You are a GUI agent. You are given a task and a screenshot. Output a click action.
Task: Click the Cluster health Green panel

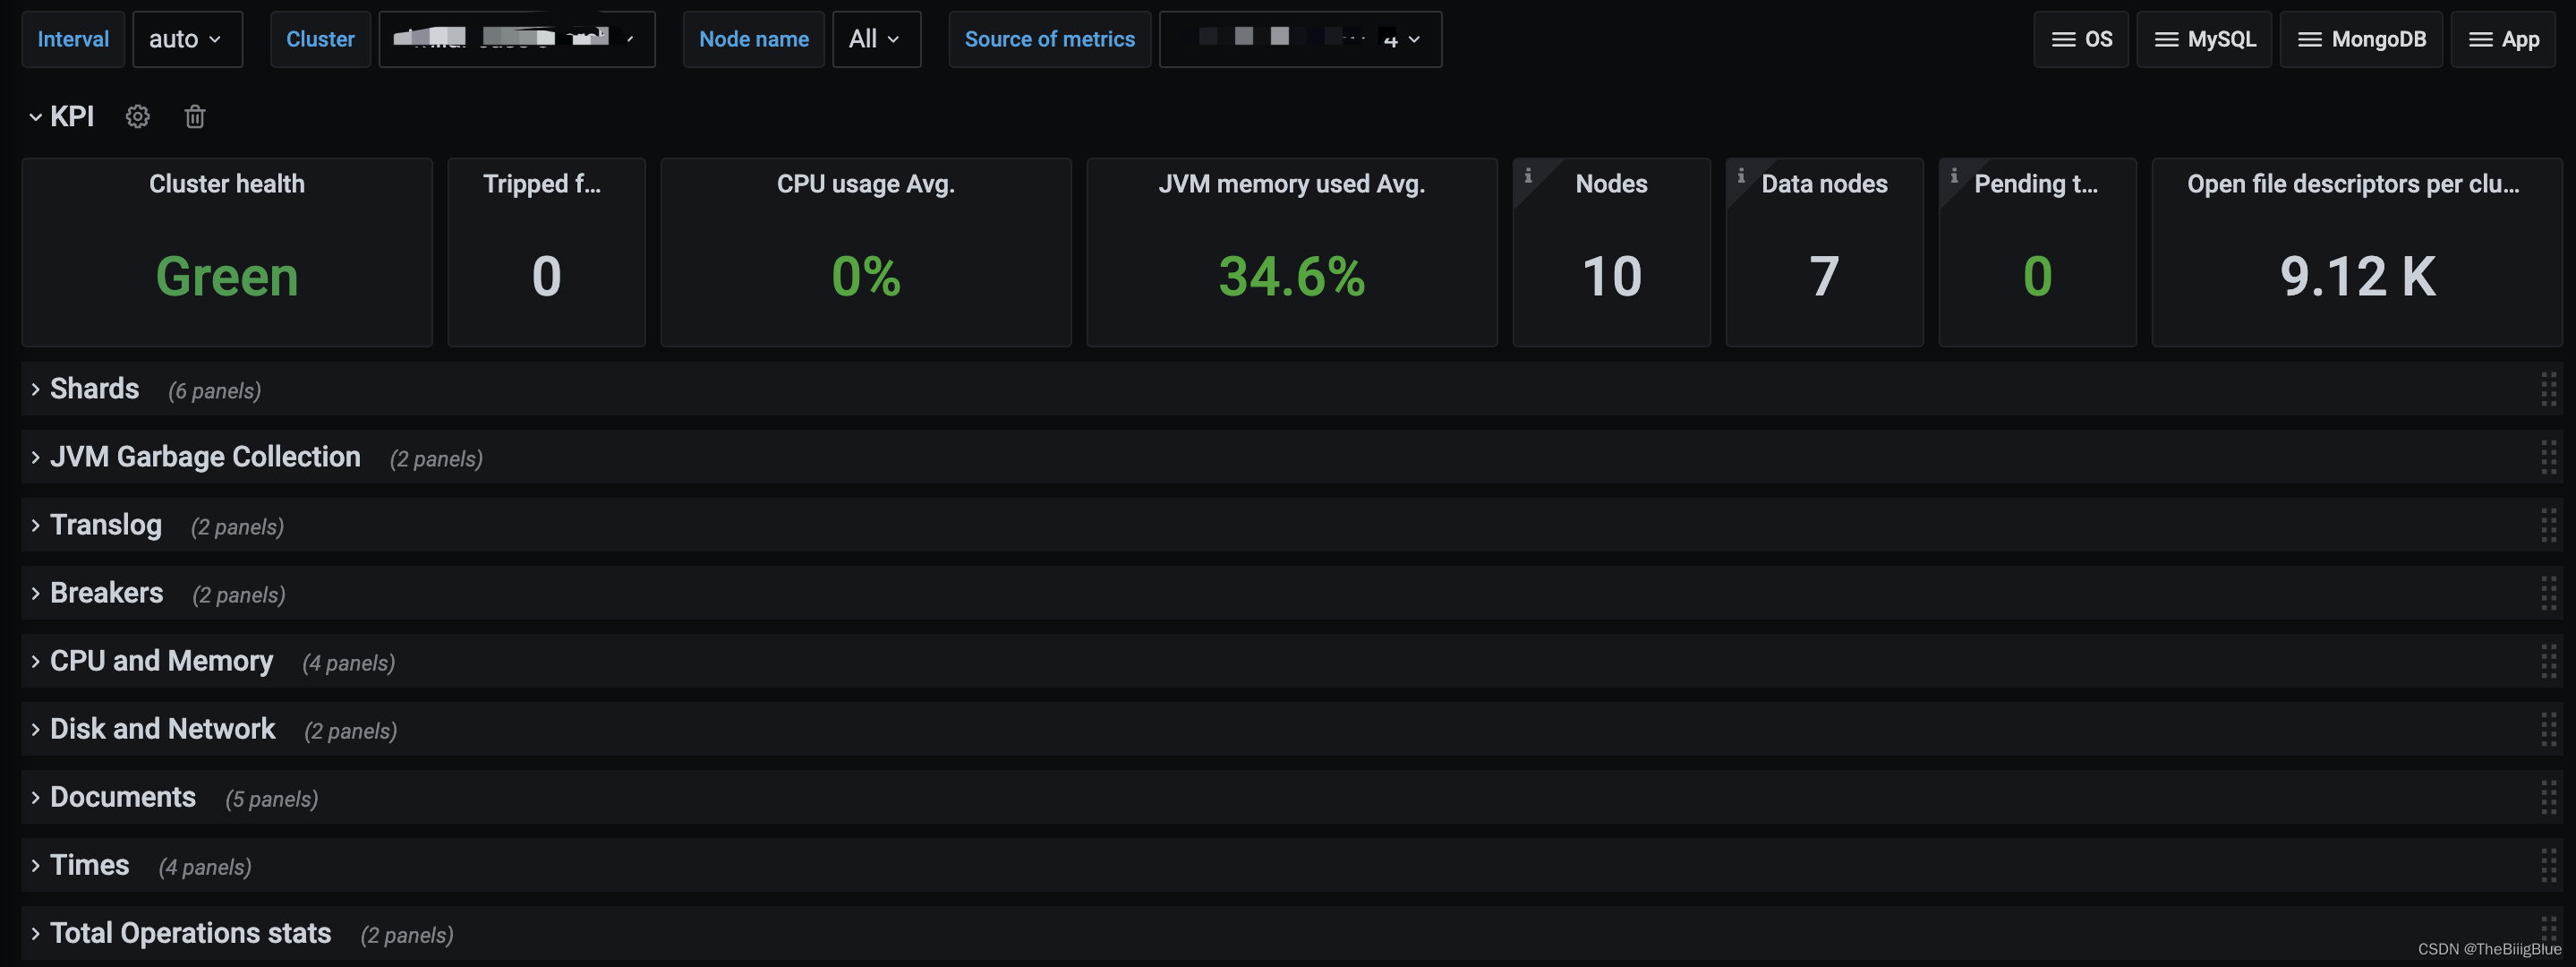click(227, 275)
